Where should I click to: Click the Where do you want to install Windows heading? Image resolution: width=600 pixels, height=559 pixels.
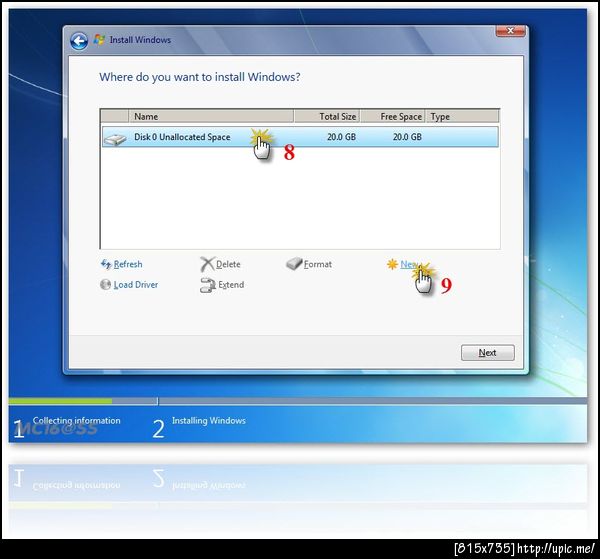click(200, 77)
